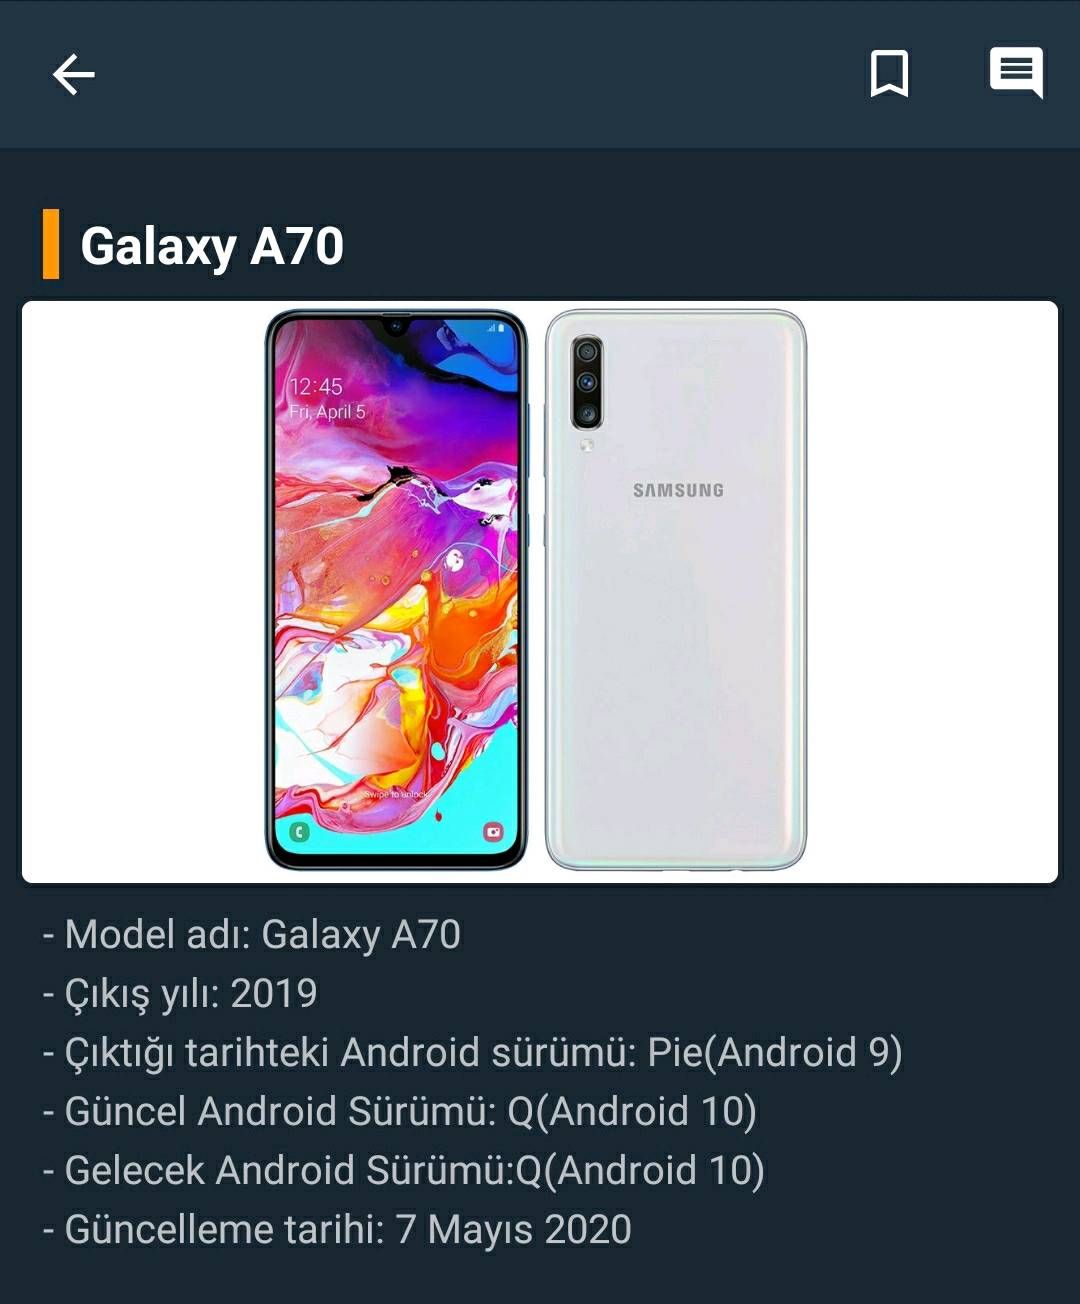
Task: Open the comments icon
Action: pyautogui.click(x=1016, y=73)
